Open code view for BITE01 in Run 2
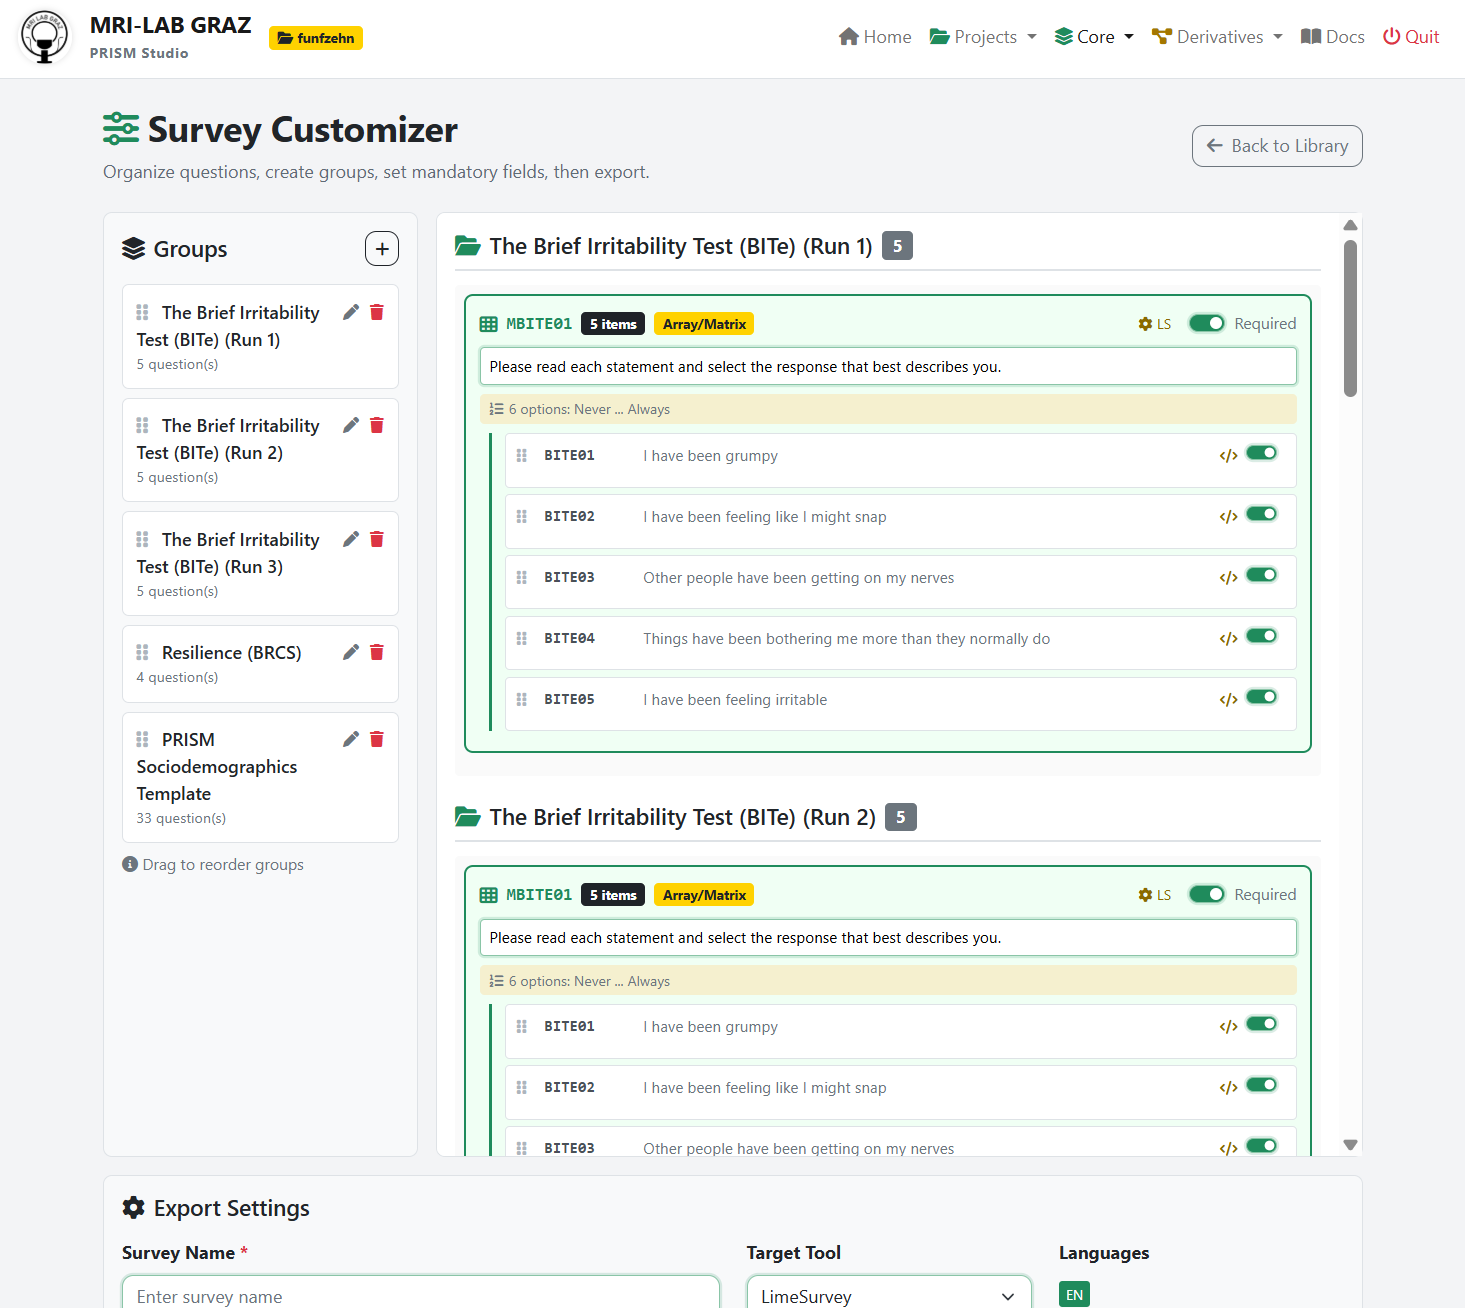 coord(1228,1027)
